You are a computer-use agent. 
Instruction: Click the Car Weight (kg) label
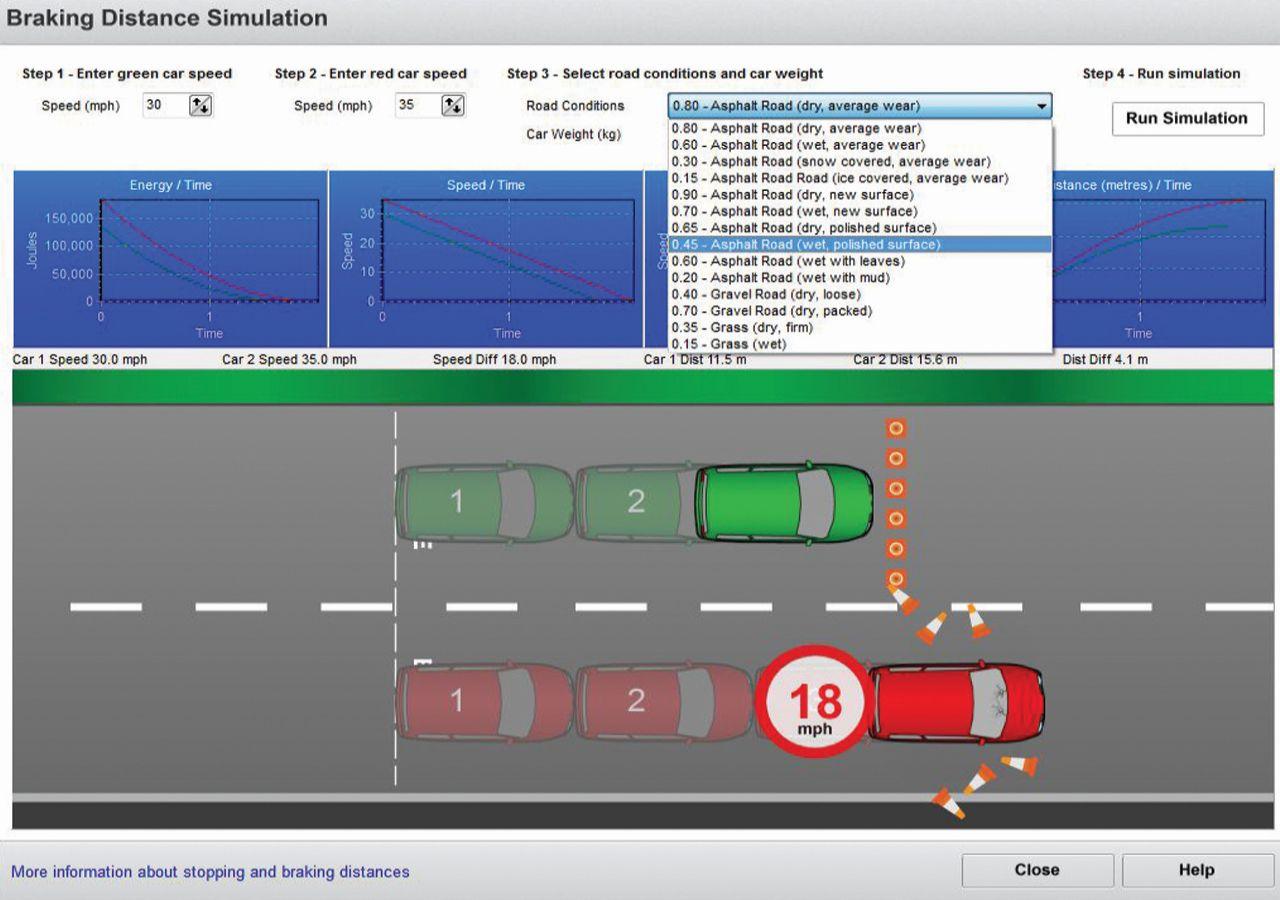point(574,135)
